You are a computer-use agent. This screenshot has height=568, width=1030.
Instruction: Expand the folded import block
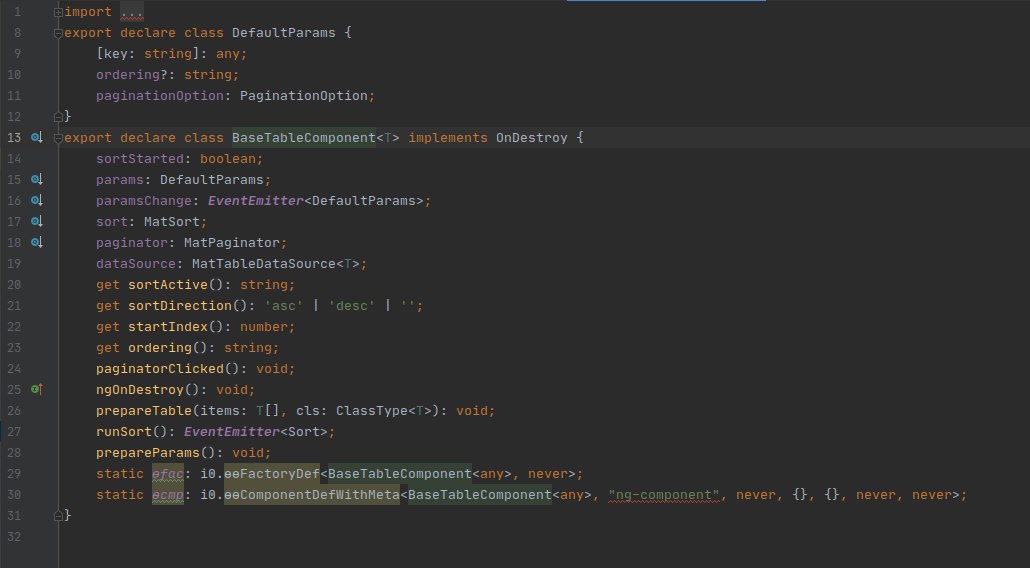click(x=58, y=12)
